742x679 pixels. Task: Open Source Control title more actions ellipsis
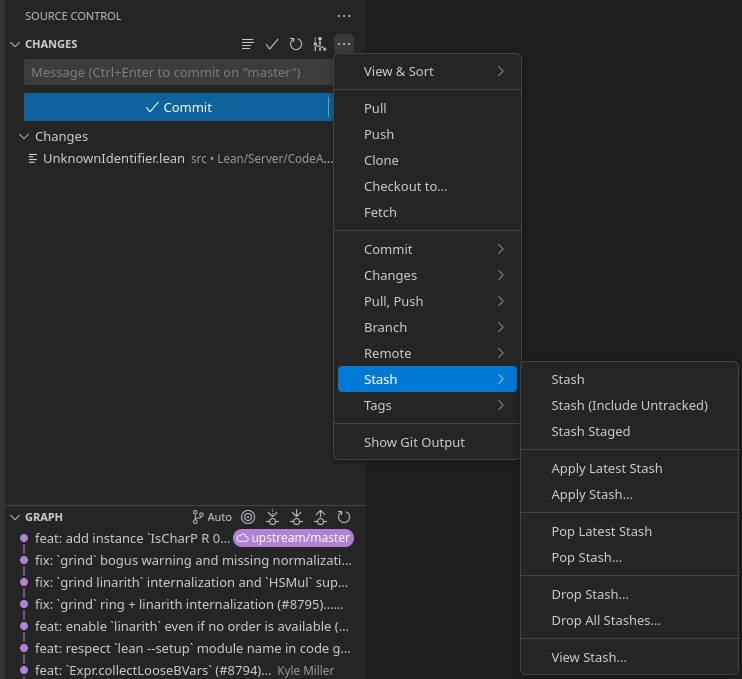[x=344, y=16]
